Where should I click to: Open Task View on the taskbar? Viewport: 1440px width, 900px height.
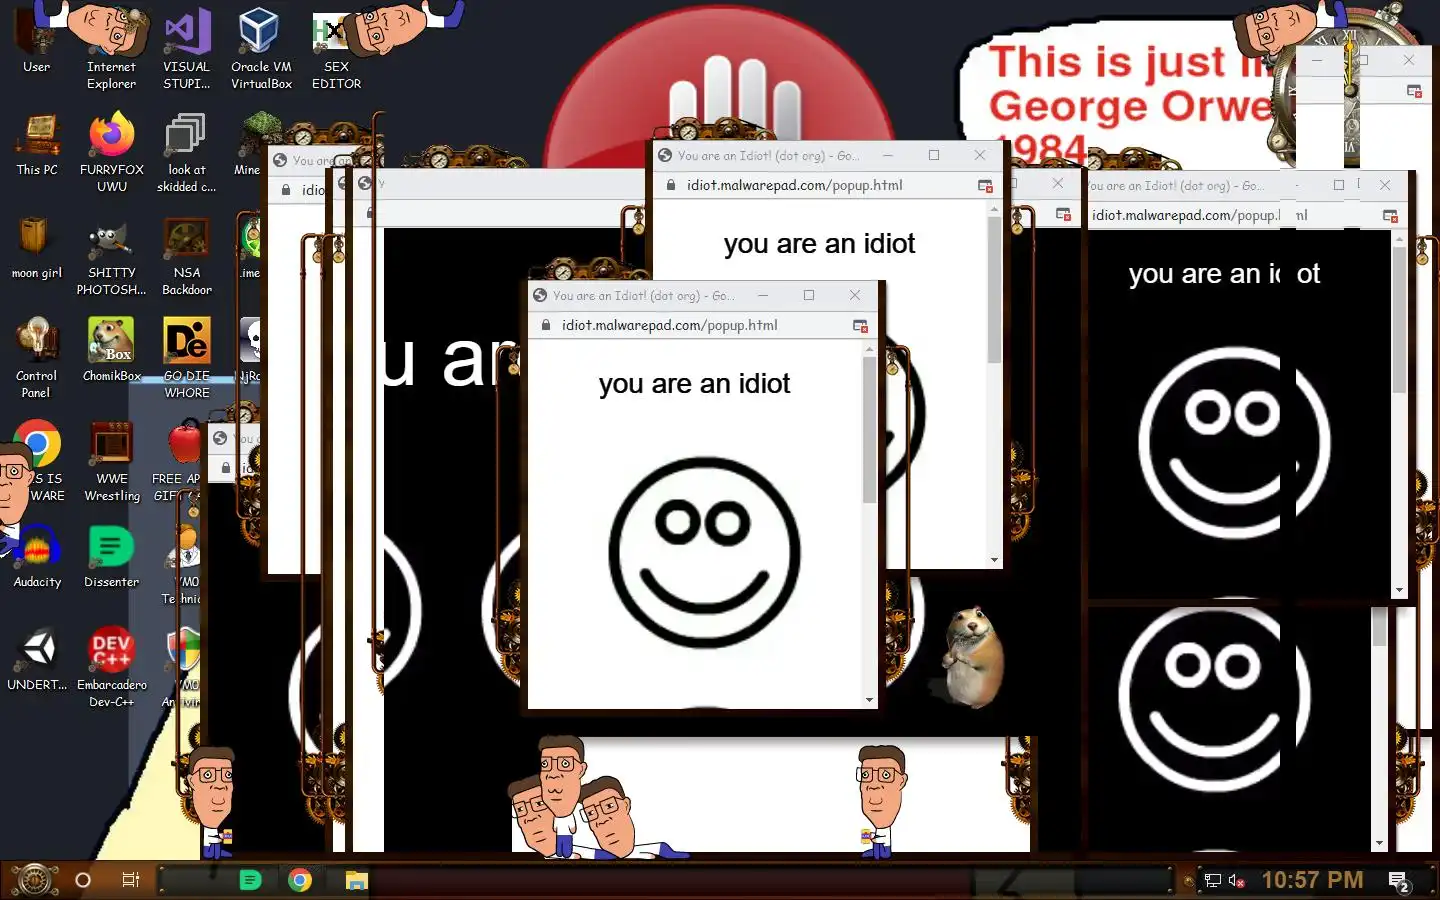pyautogui.click(x=130, y=880)
